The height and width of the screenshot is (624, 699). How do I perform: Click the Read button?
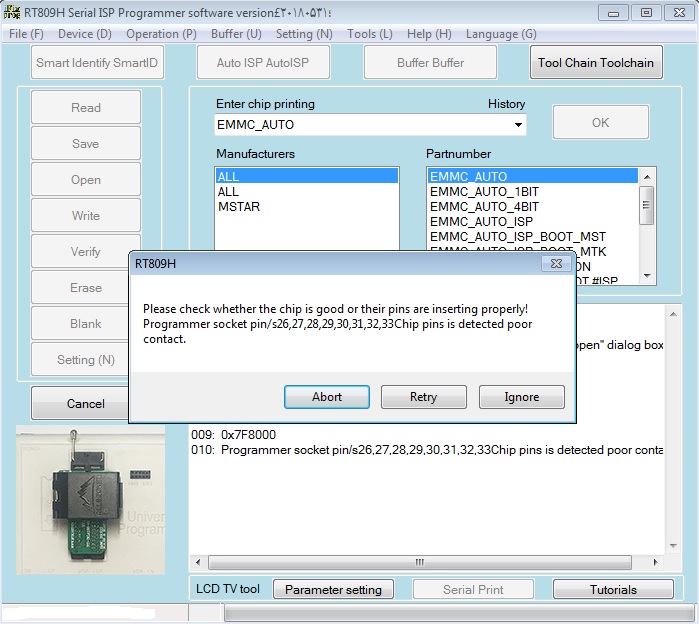86,107
